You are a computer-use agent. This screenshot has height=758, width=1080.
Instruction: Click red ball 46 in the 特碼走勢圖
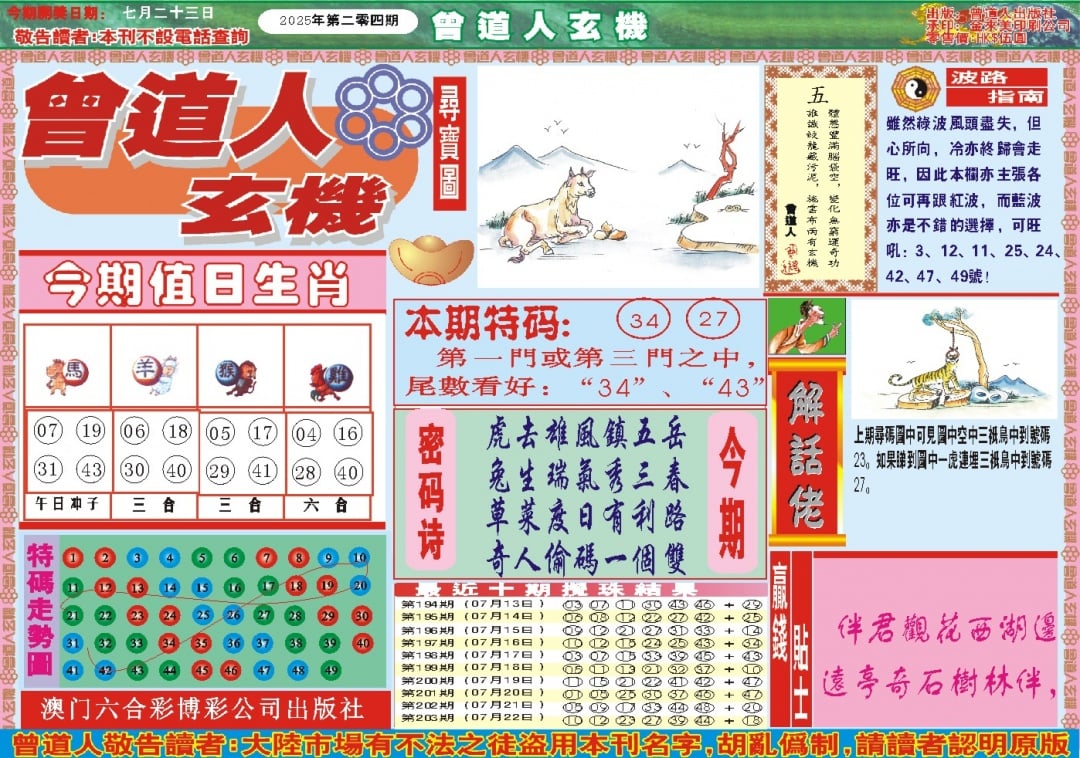click(231, 670)
